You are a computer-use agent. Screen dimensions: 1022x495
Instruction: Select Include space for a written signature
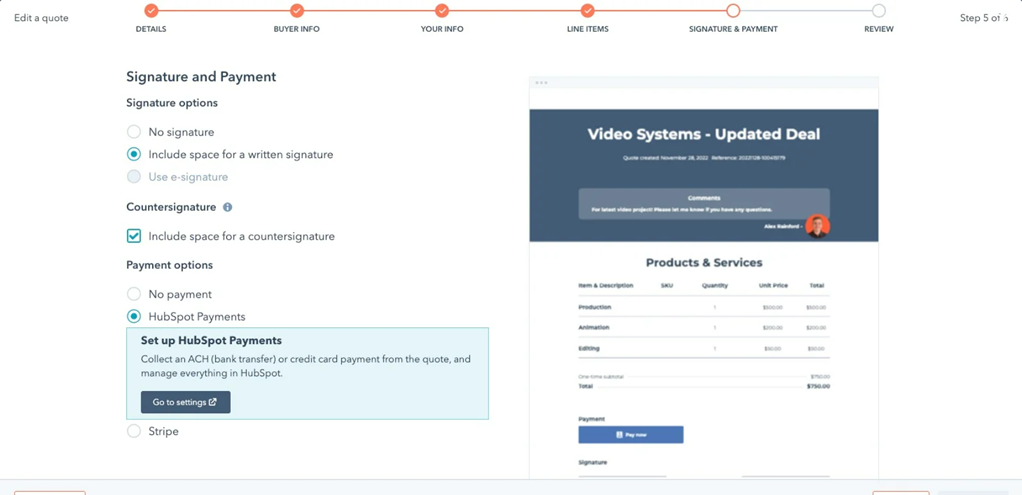(x=134, y=155)
